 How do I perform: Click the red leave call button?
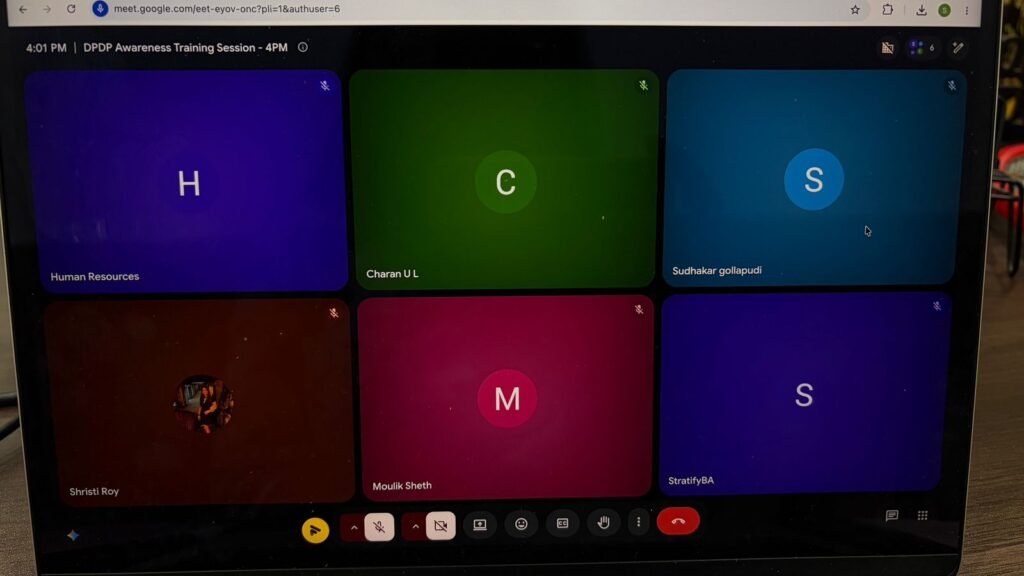tap(678, 521)
